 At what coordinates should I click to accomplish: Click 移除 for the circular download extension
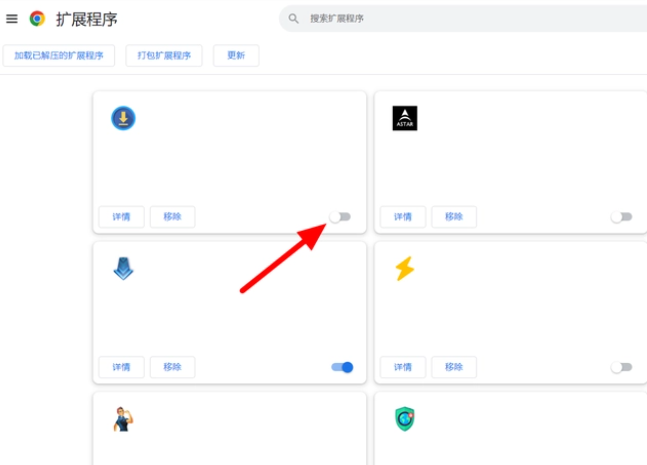[x=172, y=217]
